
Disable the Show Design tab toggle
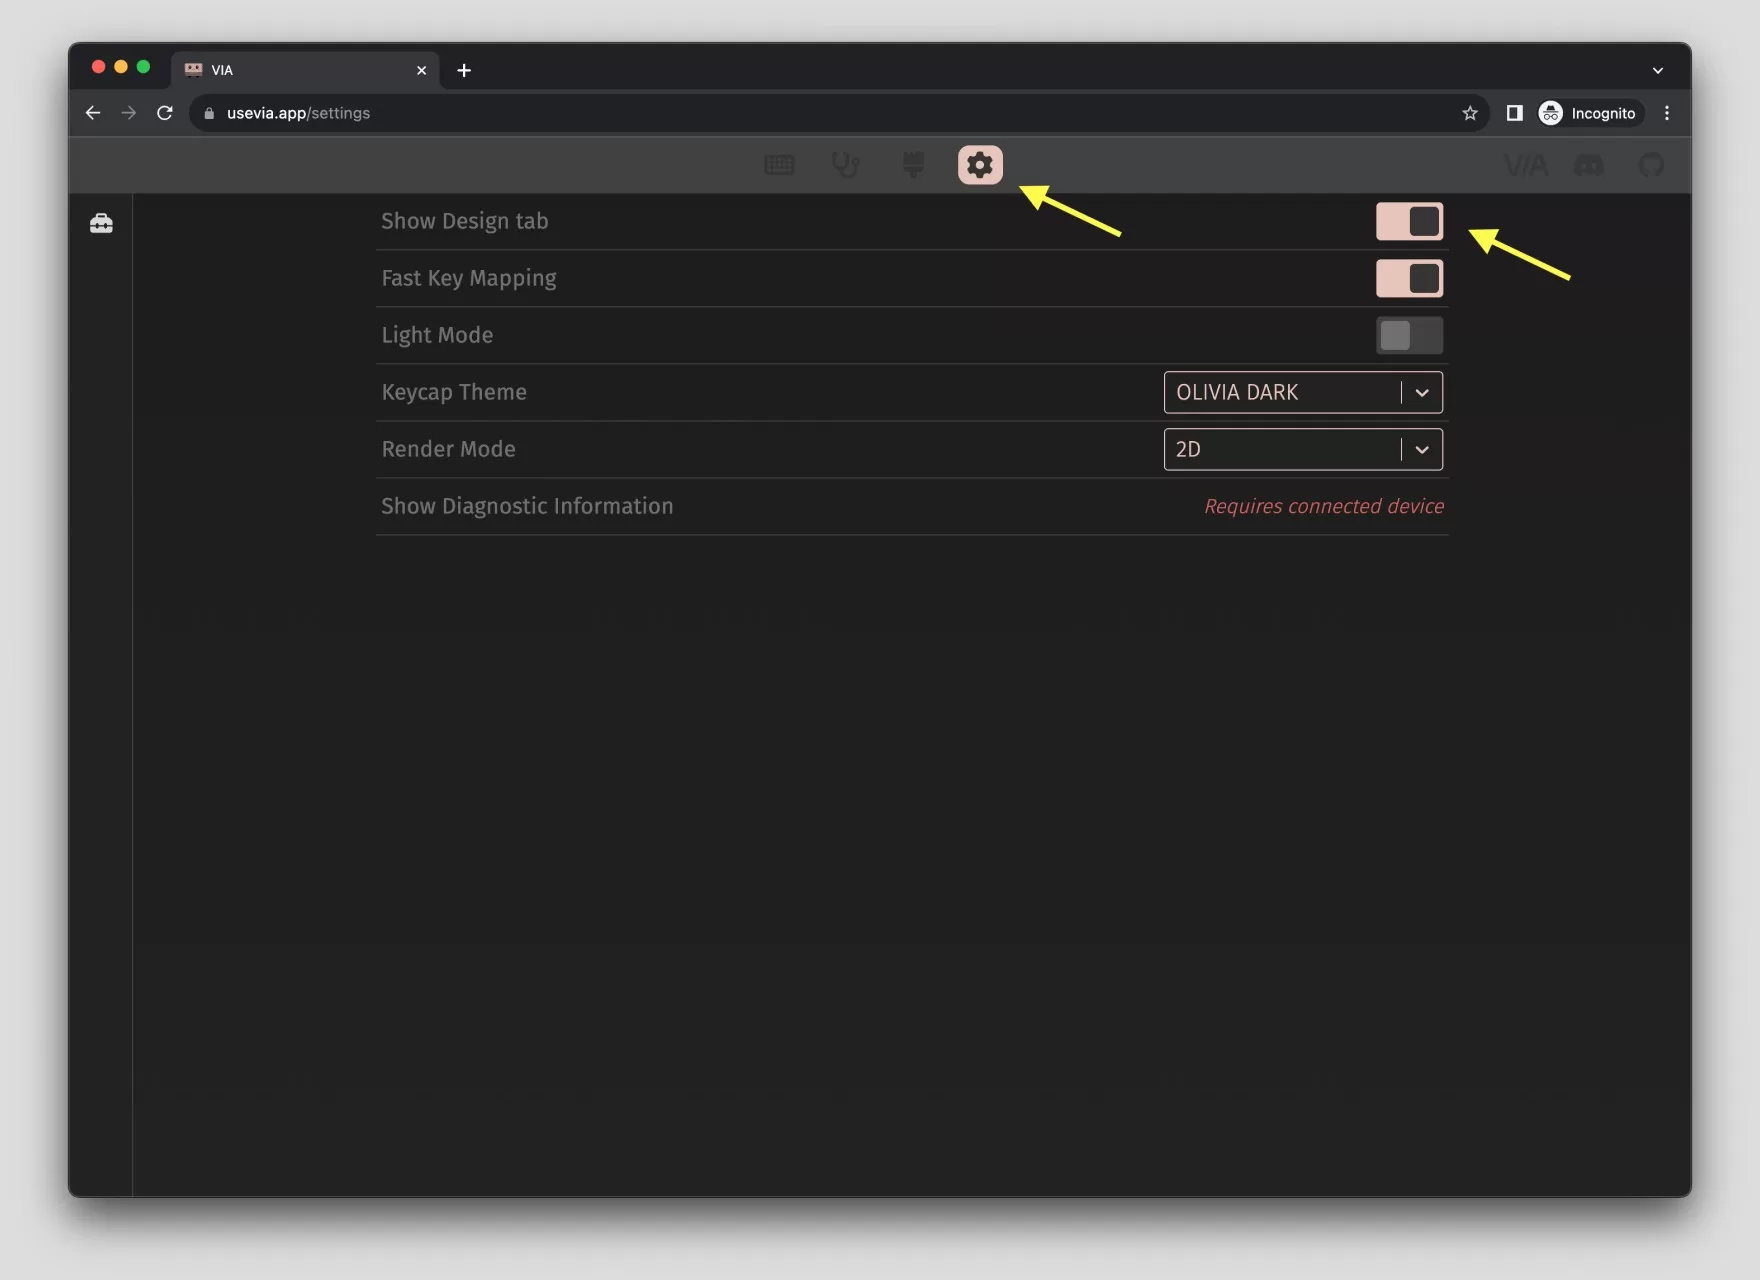tap(1409, 221)
